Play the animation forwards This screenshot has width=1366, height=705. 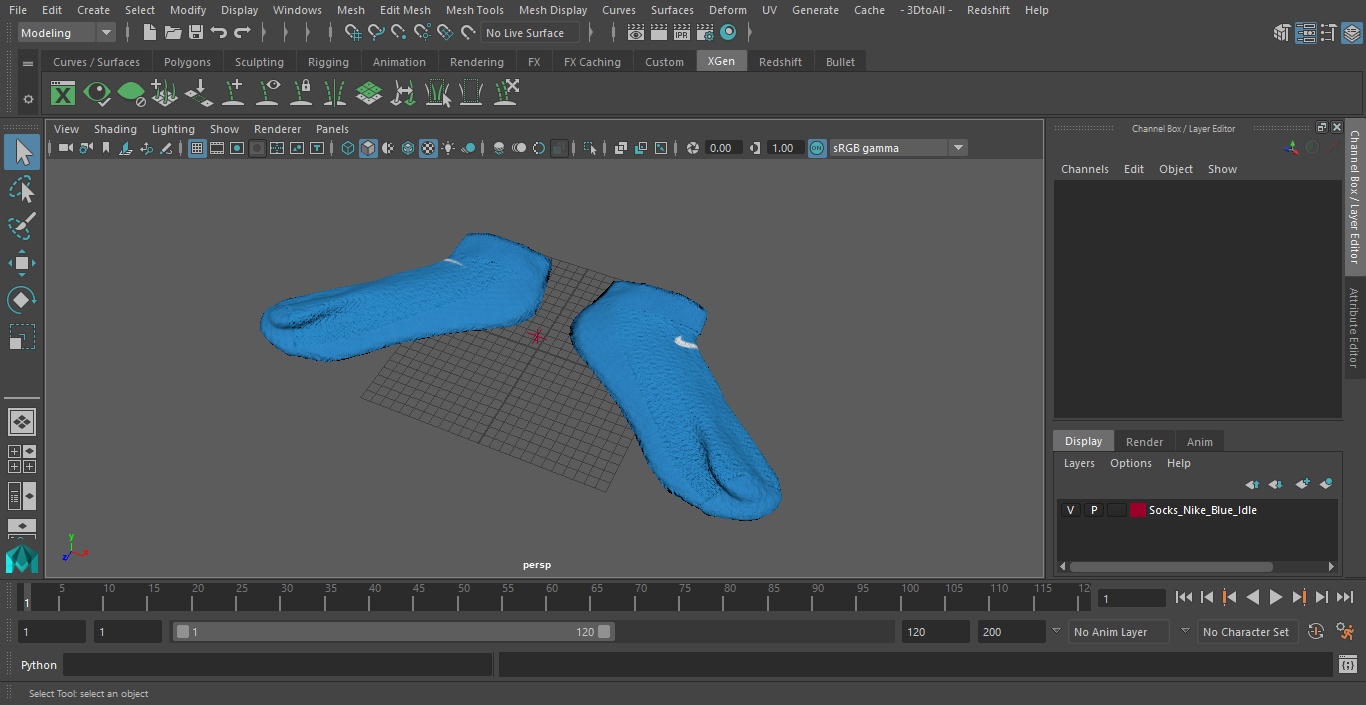click(x=1275, y=597)
